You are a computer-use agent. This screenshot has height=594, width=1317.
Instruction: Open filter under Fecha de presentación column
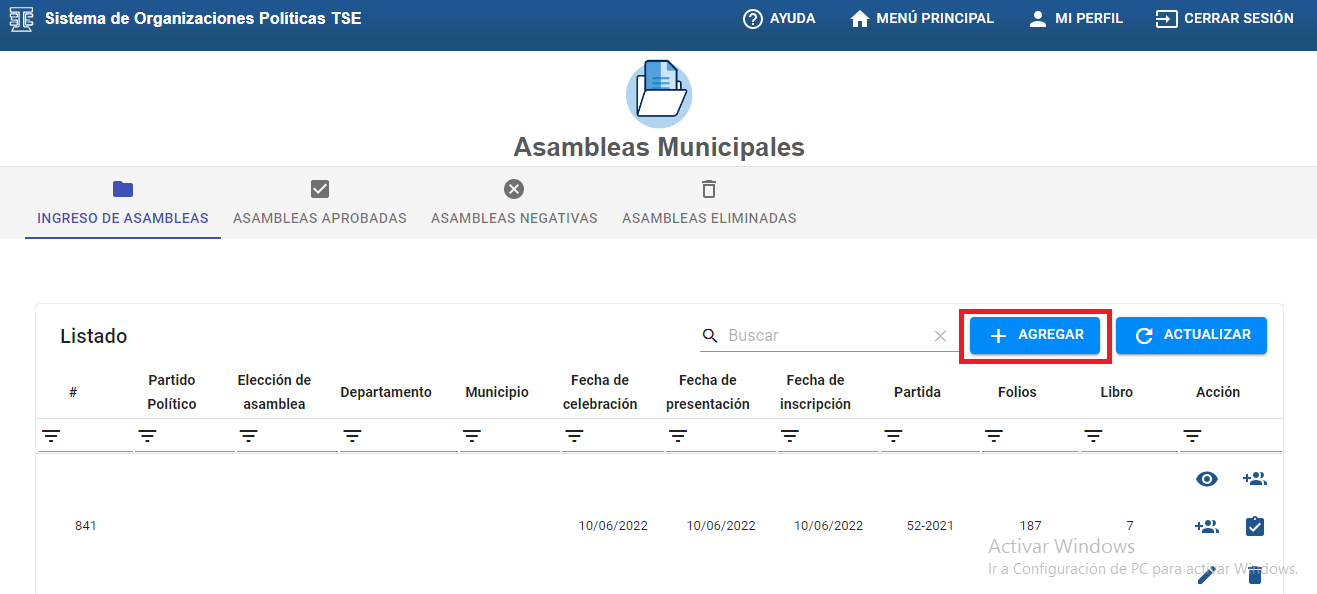(678, 436)
